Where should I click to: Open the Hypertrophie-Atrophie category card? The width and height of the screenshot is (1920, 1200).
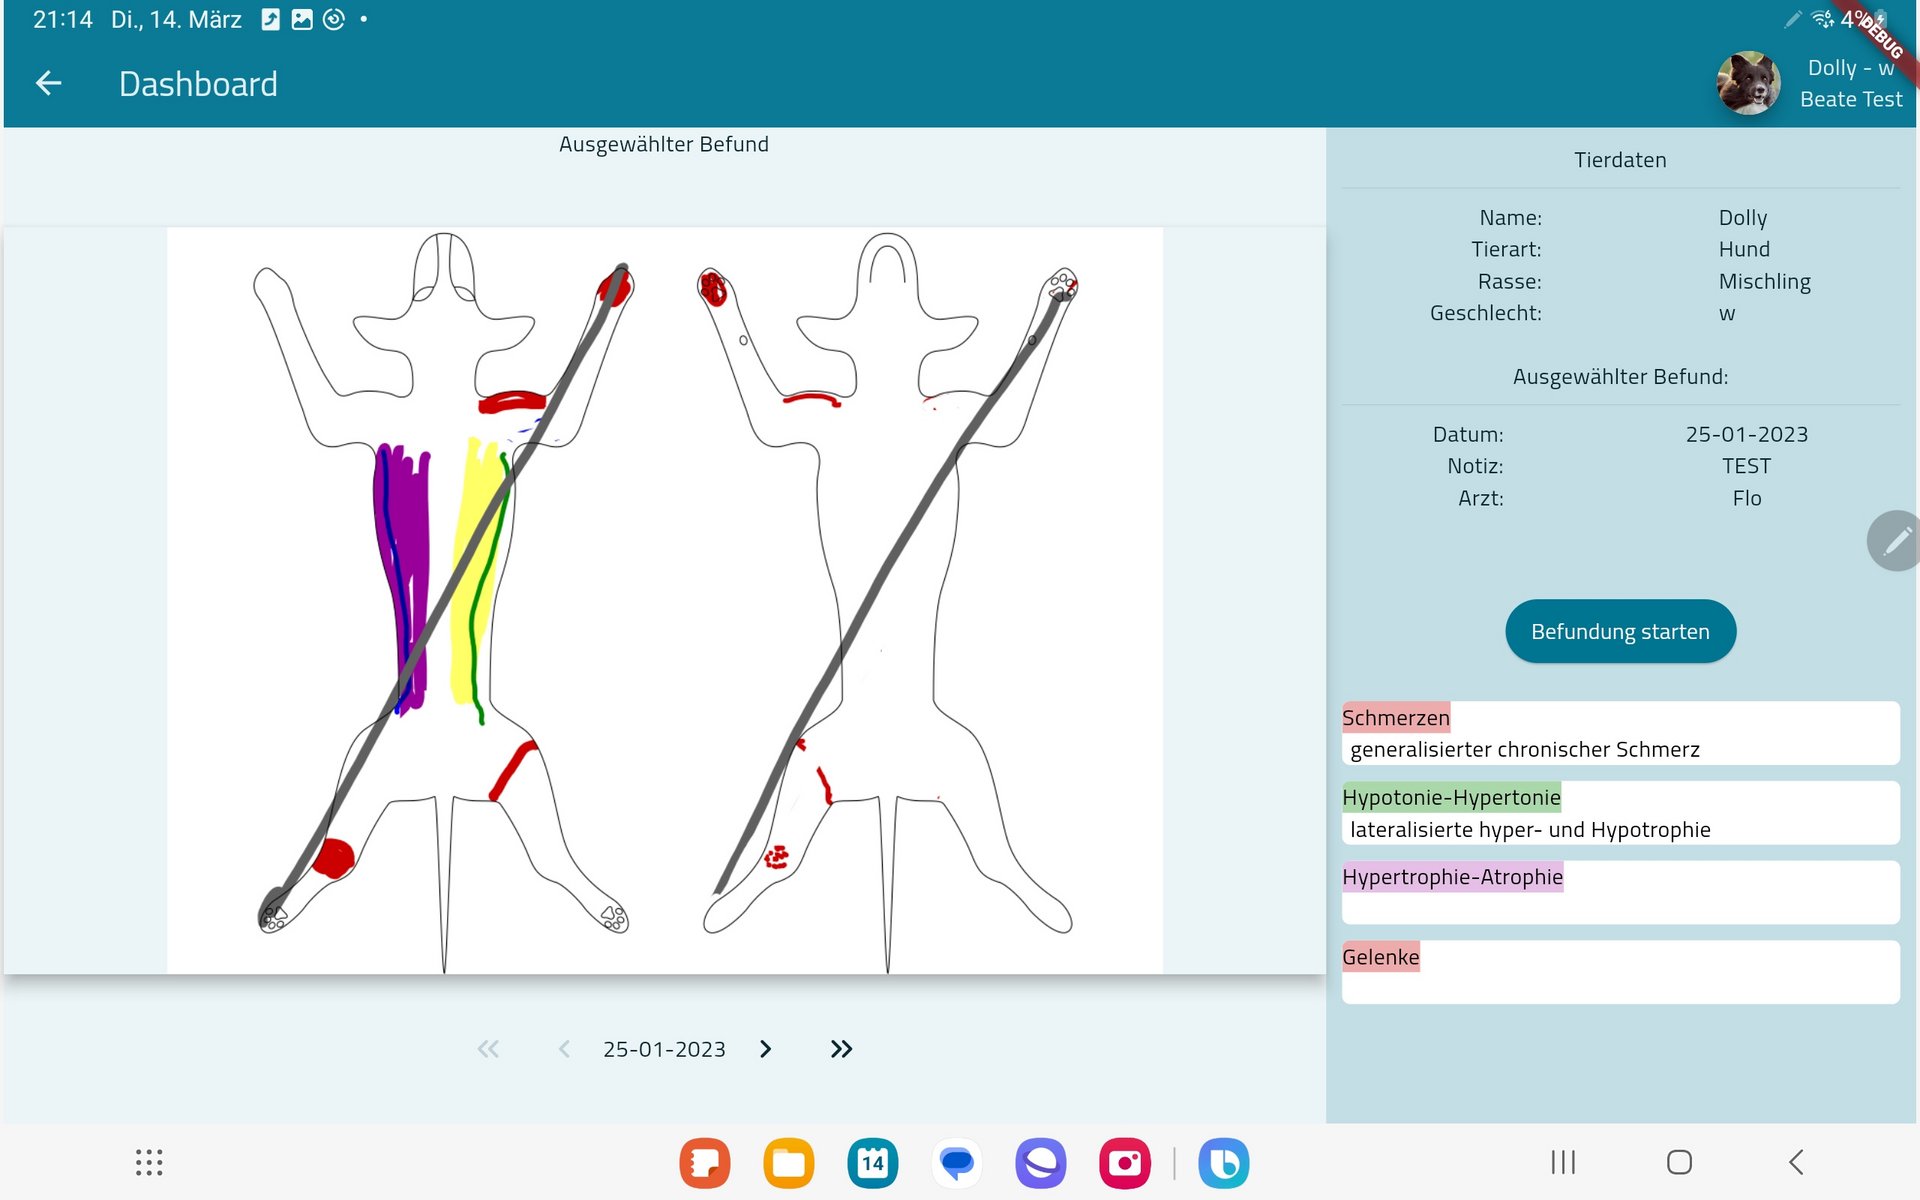tap(1620, 892)
